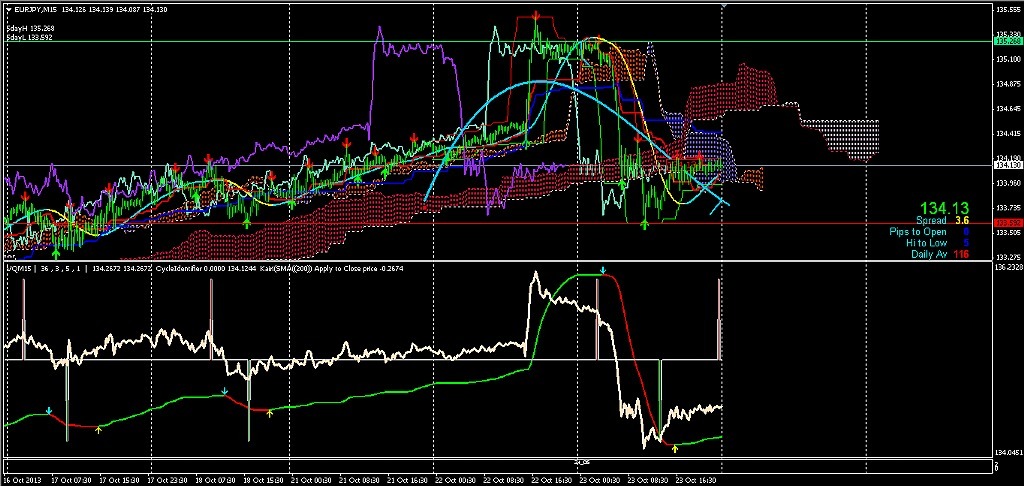Select the leftmost cyan arrow in indicator window

49,410
